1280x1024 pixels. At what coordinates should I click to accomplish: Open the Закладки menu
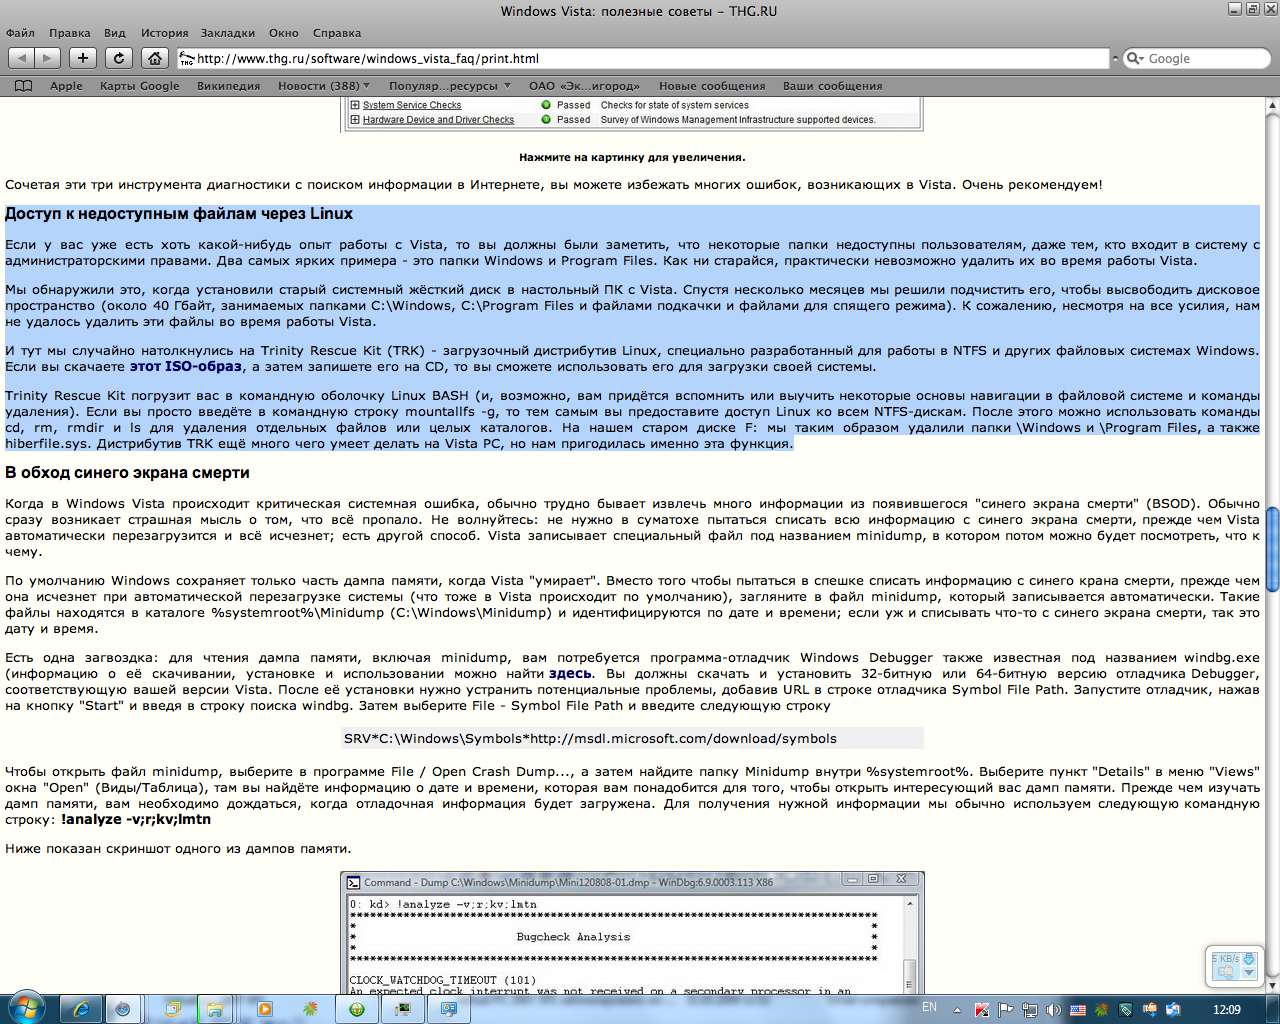click(227, 33)
